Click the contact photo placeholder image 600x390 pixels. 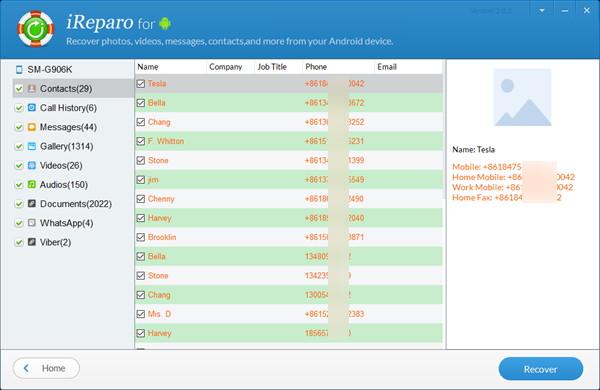click(522, 97)
